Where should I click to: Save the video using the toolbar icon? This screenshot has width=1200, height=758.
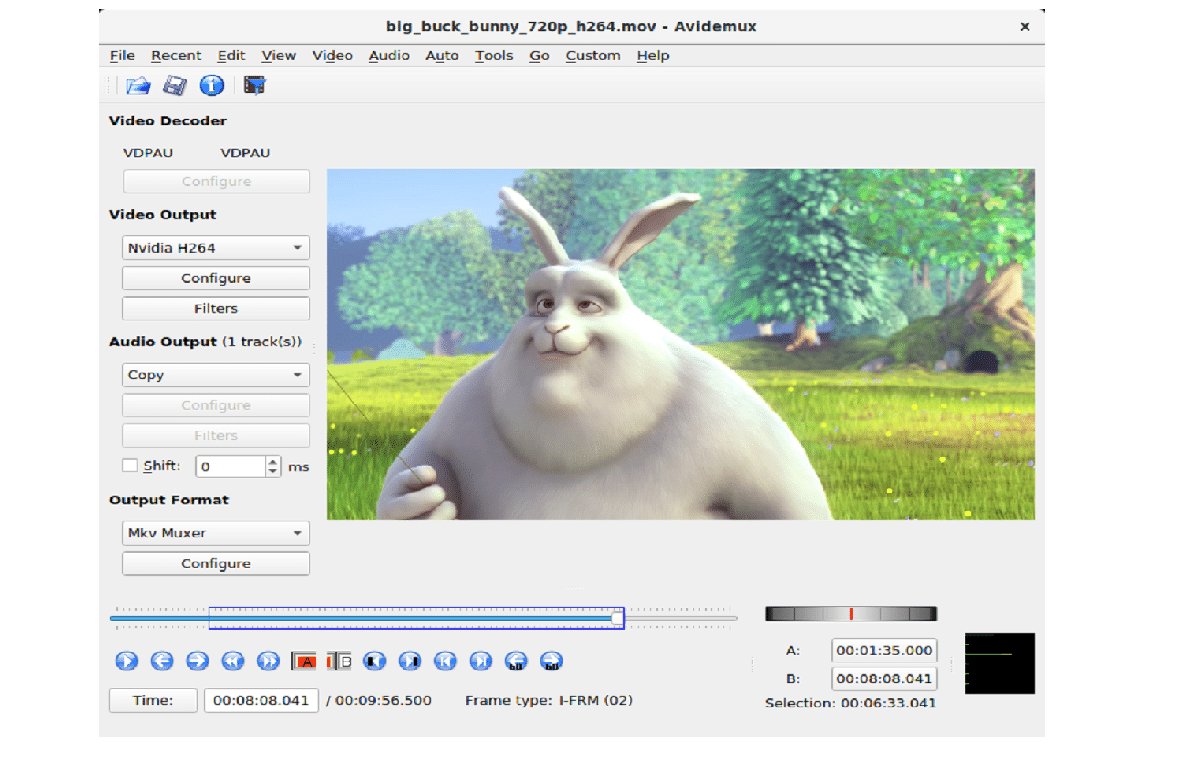(173, 85)
